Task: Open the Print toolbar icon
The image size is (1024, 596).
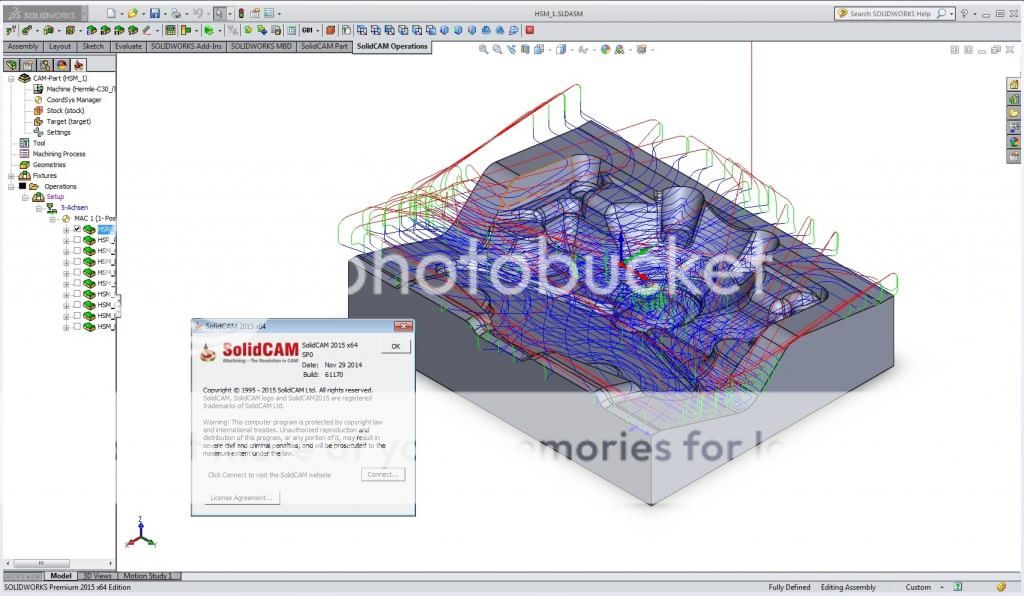Action: click(x=176, y=13)
